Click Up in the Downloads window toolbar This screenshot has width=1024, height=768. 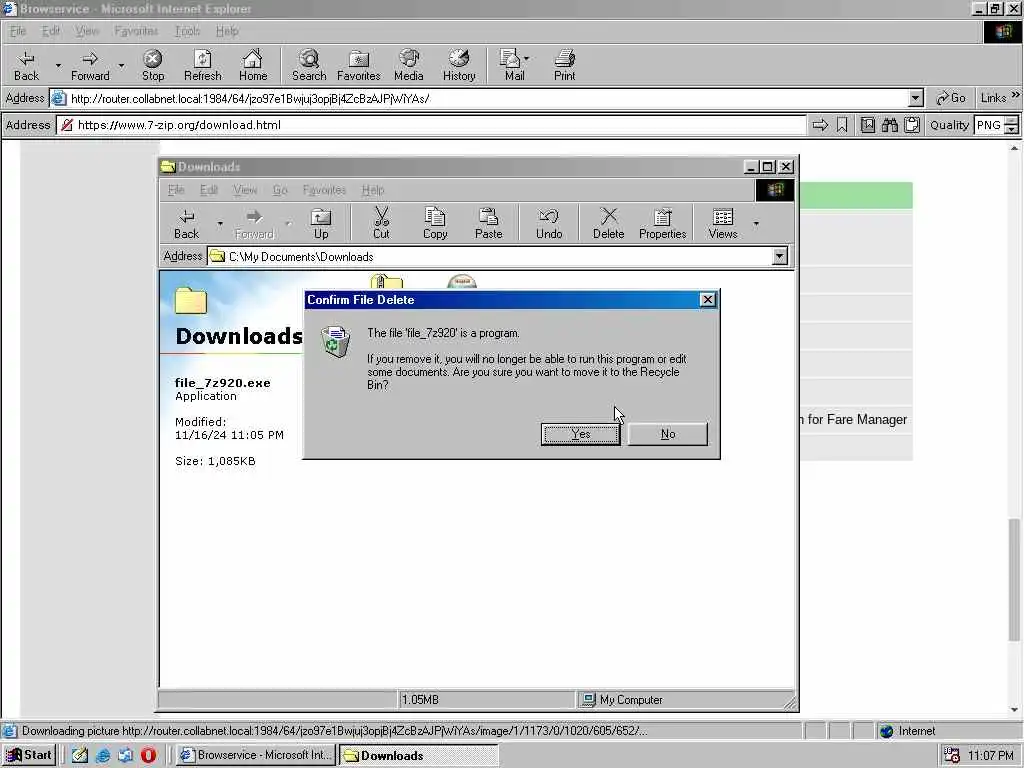[x=321, y=223]
